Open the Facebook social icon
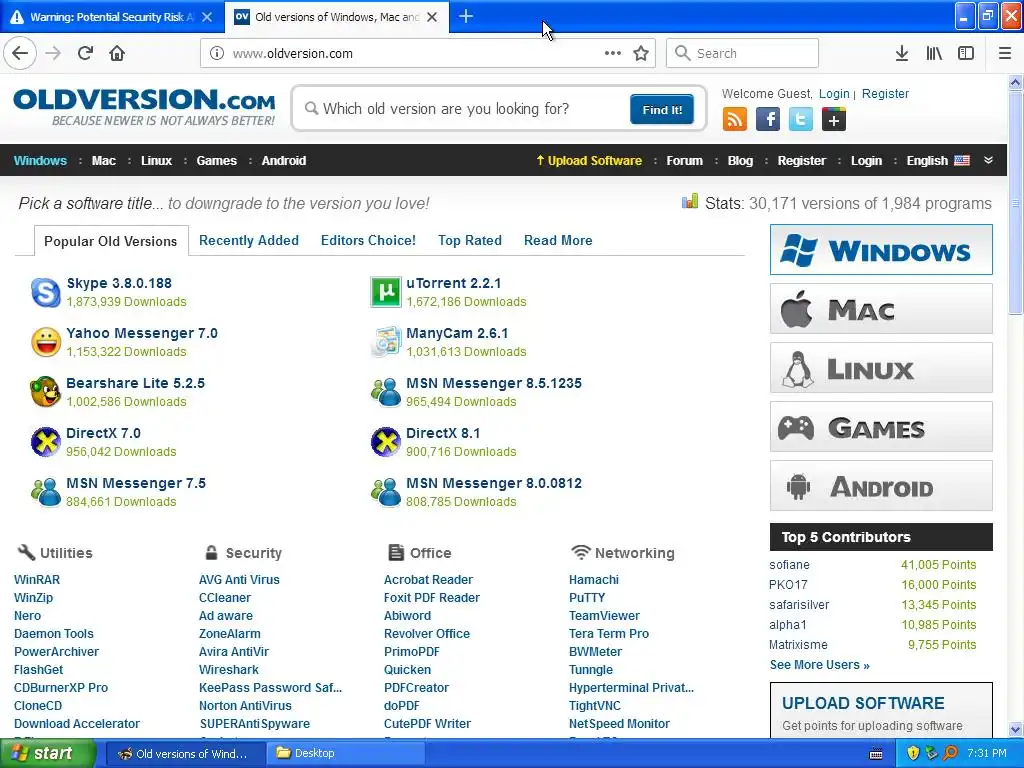The height and width of the screenshot is (768, 1024). (x=768, y=120)
